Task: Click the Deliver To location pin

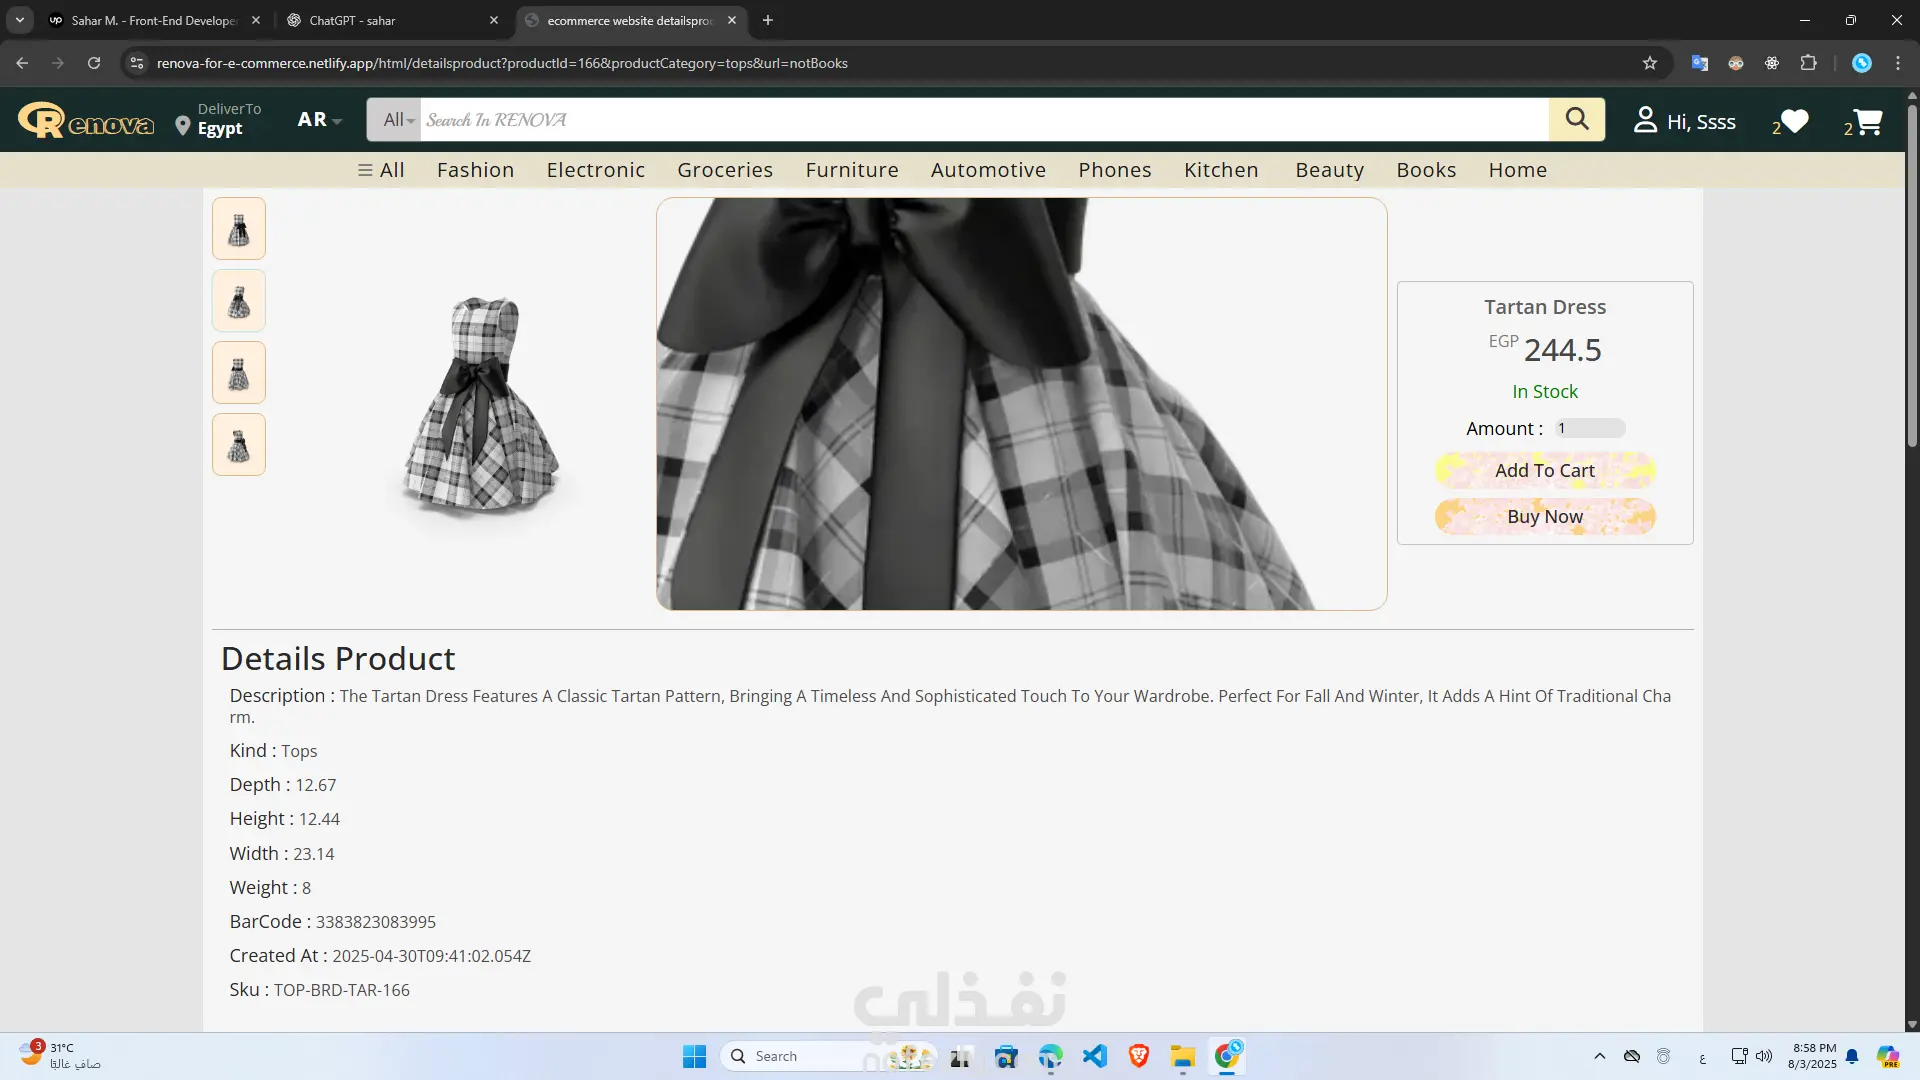Action: (182, 125)
